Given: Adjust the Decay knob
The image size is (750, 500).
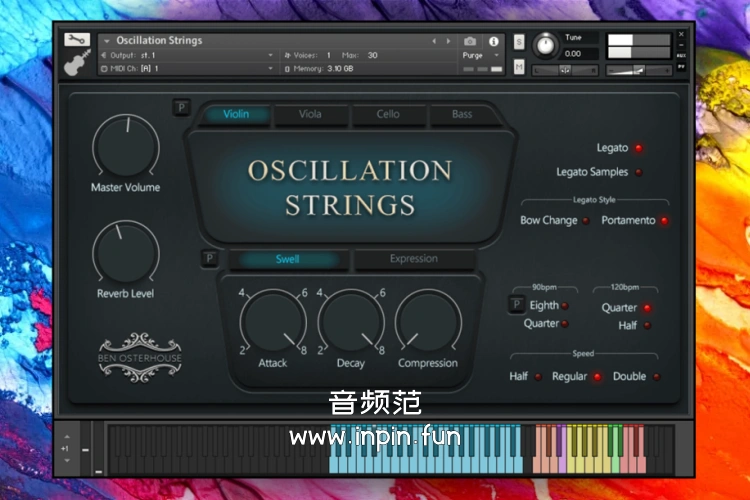Looking at the screenshot, I should pos(351,322).
